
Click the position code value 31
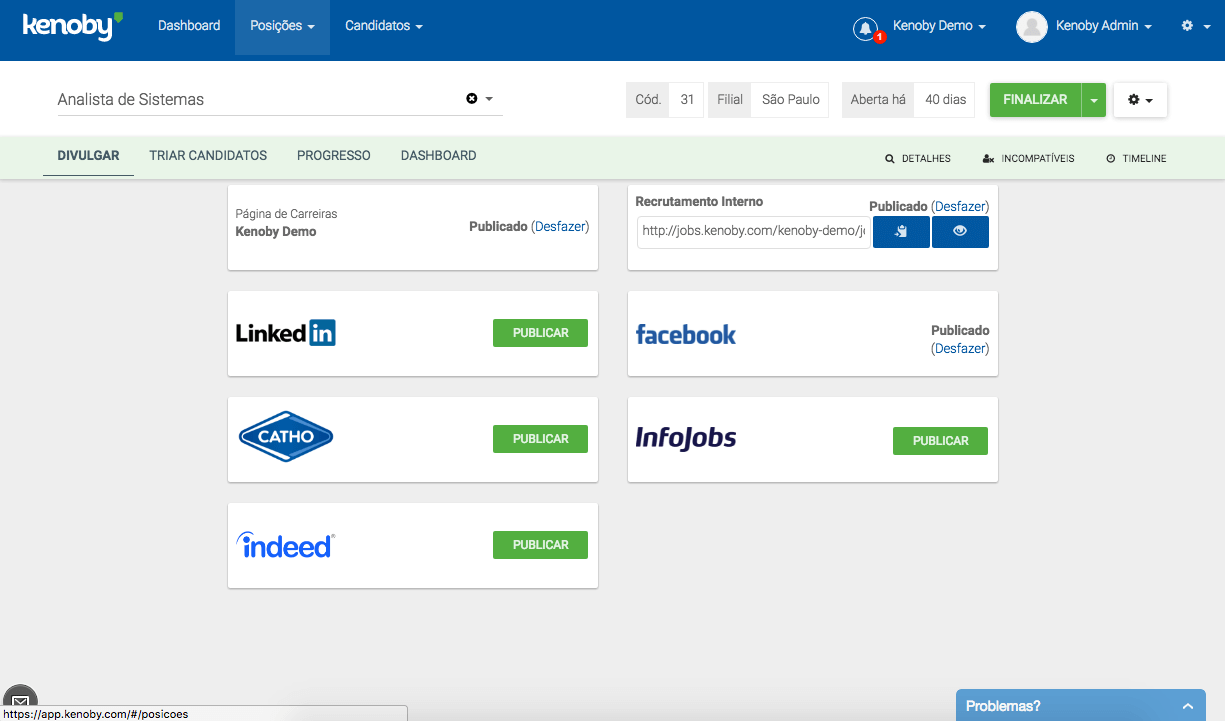pos(687,100)
